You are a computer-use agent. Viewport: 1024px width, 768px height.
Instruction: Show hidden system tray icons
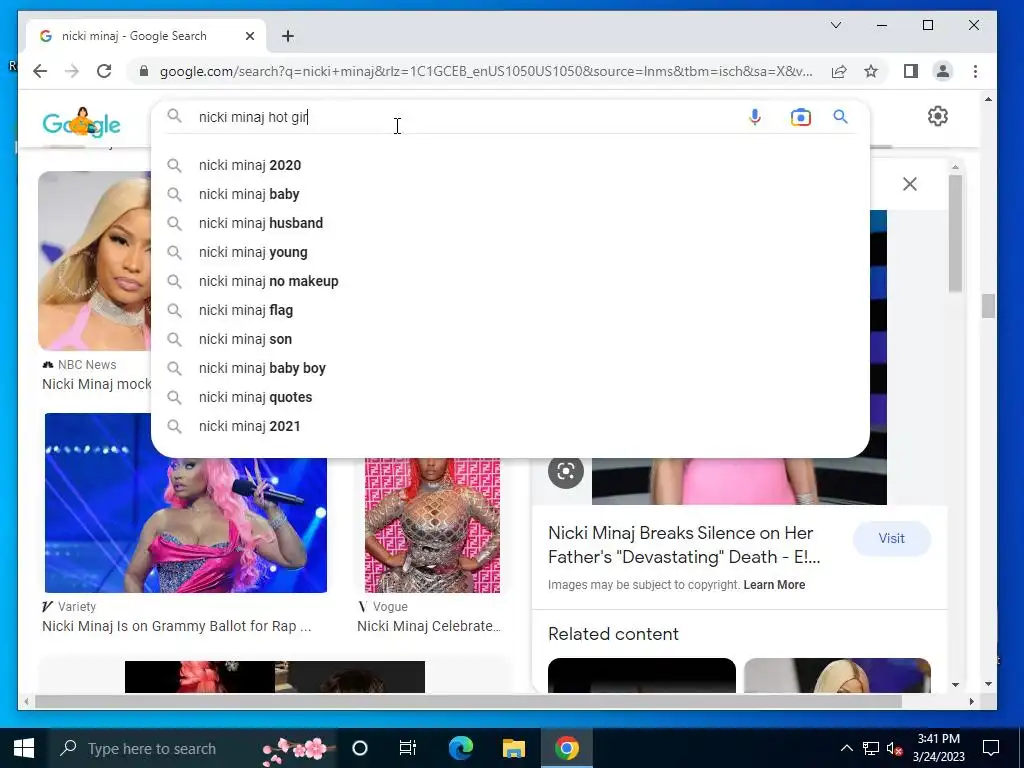846,748
